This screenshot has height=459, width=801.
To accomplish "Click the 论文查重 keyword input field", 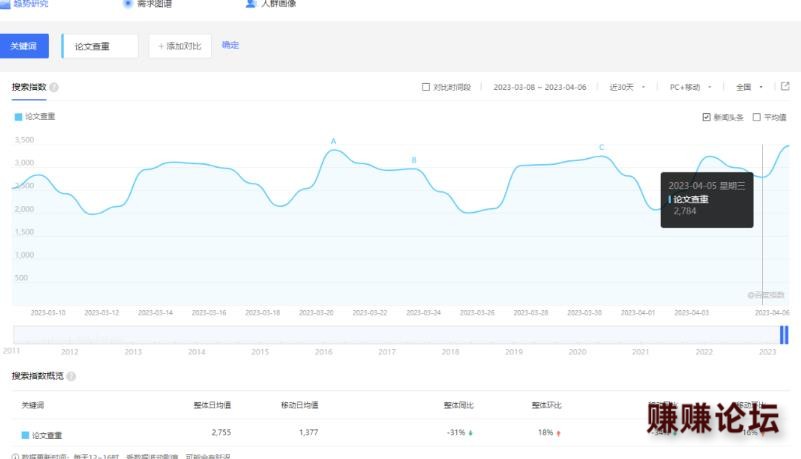I will click(100, 46).
